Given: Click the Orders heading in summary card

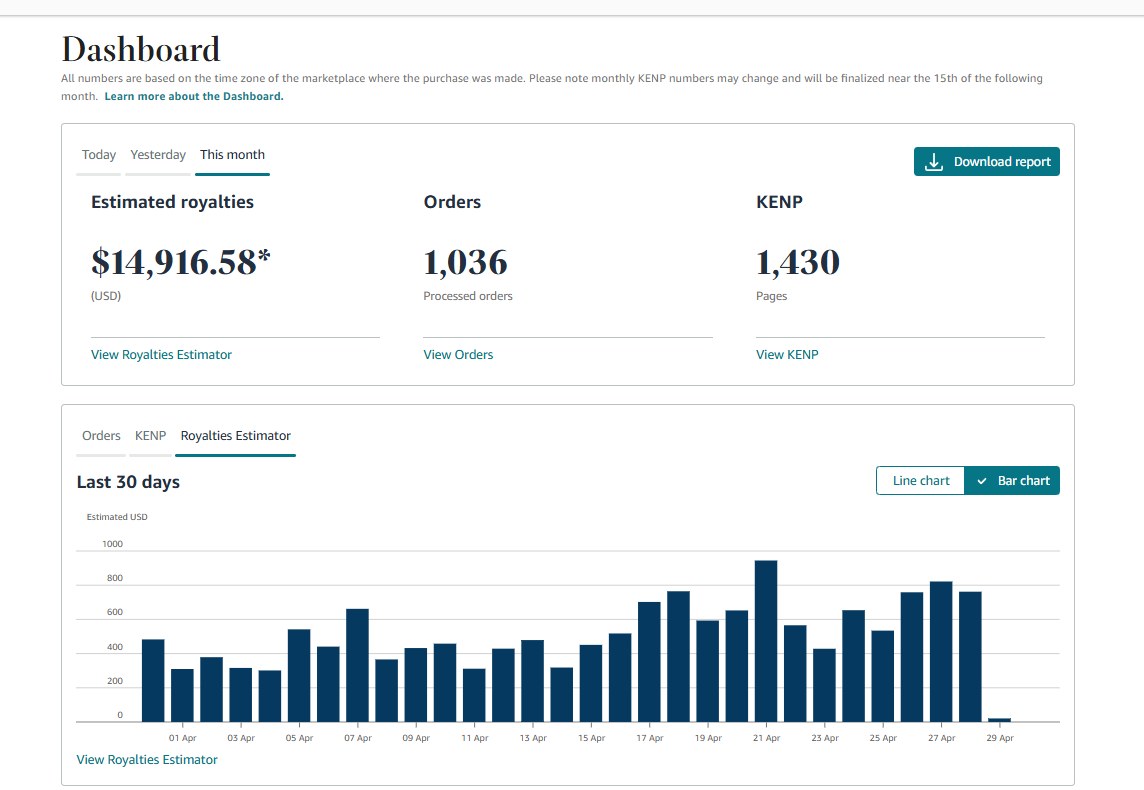Looking at the screenshot, I should tap(452, 202).
